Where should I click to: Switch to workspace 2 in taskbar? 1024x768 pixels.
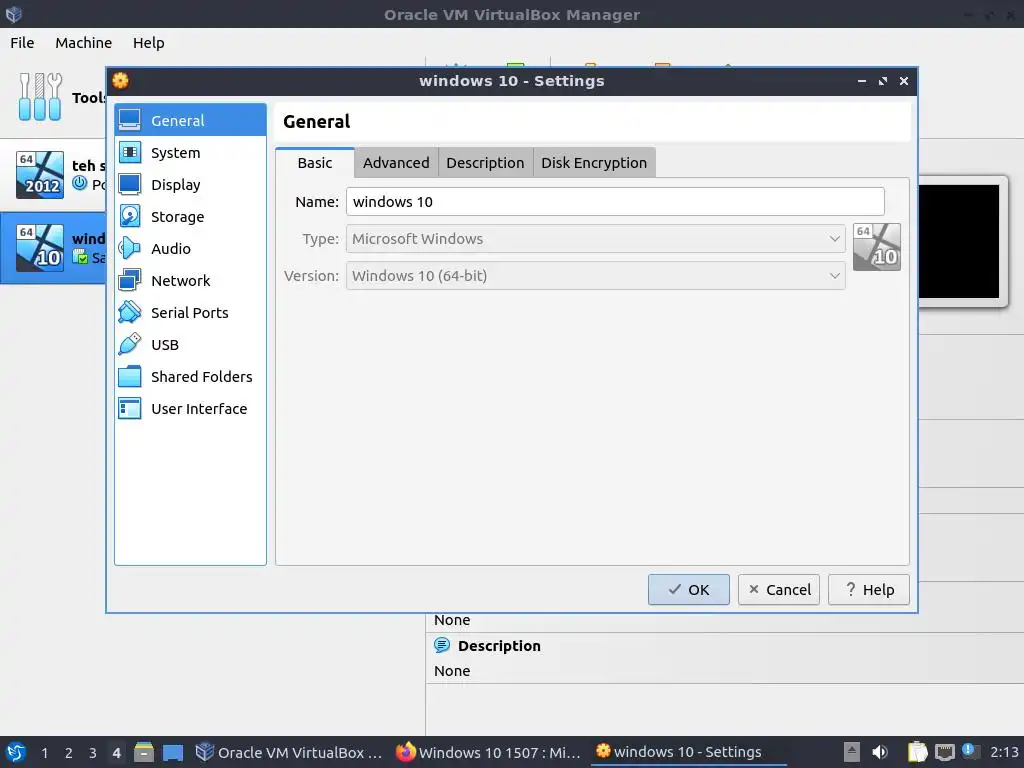(69, 753)
